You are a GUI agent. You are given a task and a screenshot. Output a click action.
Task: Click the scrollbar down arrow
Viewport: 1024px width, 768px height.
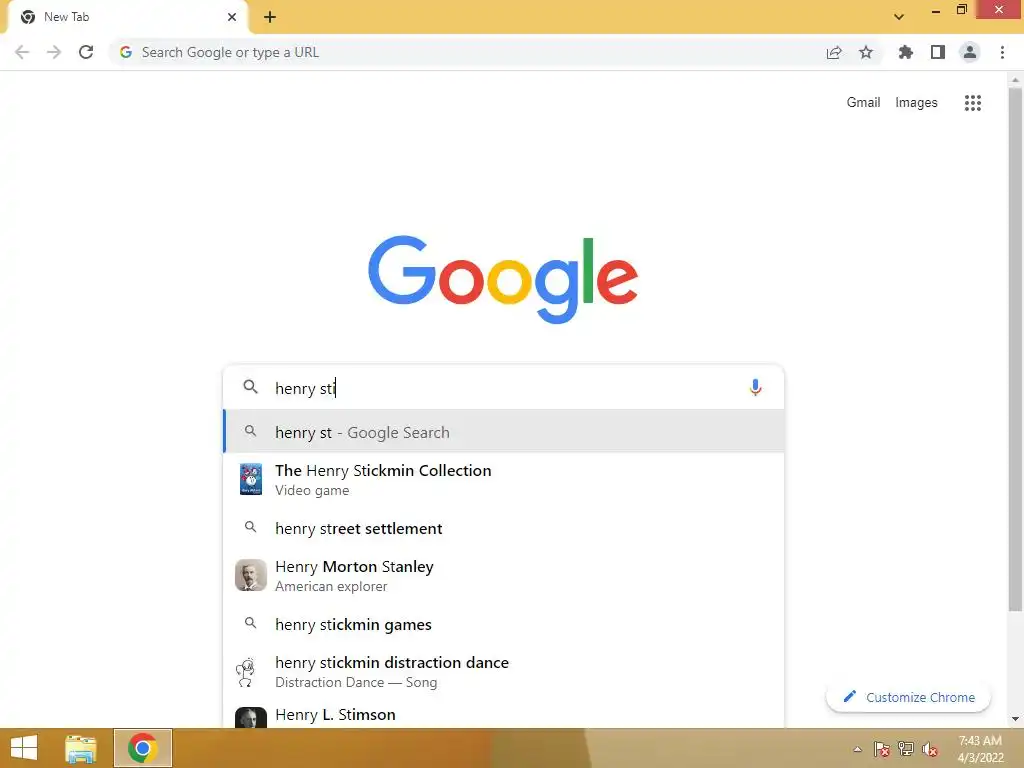(x=1015, y=718)
